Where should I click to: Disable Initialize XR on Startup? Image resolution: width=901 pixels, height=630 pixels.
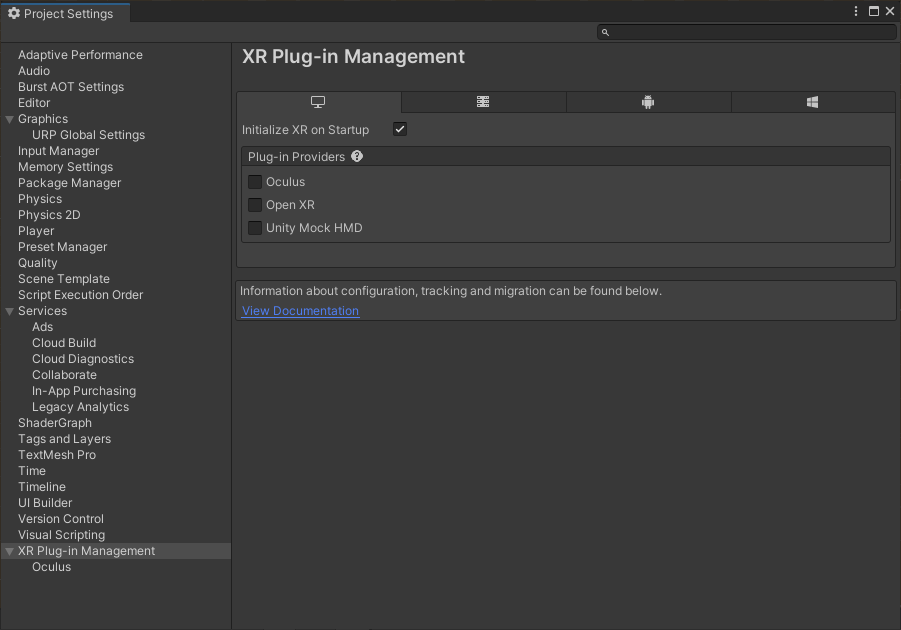[x=400, y=130]
